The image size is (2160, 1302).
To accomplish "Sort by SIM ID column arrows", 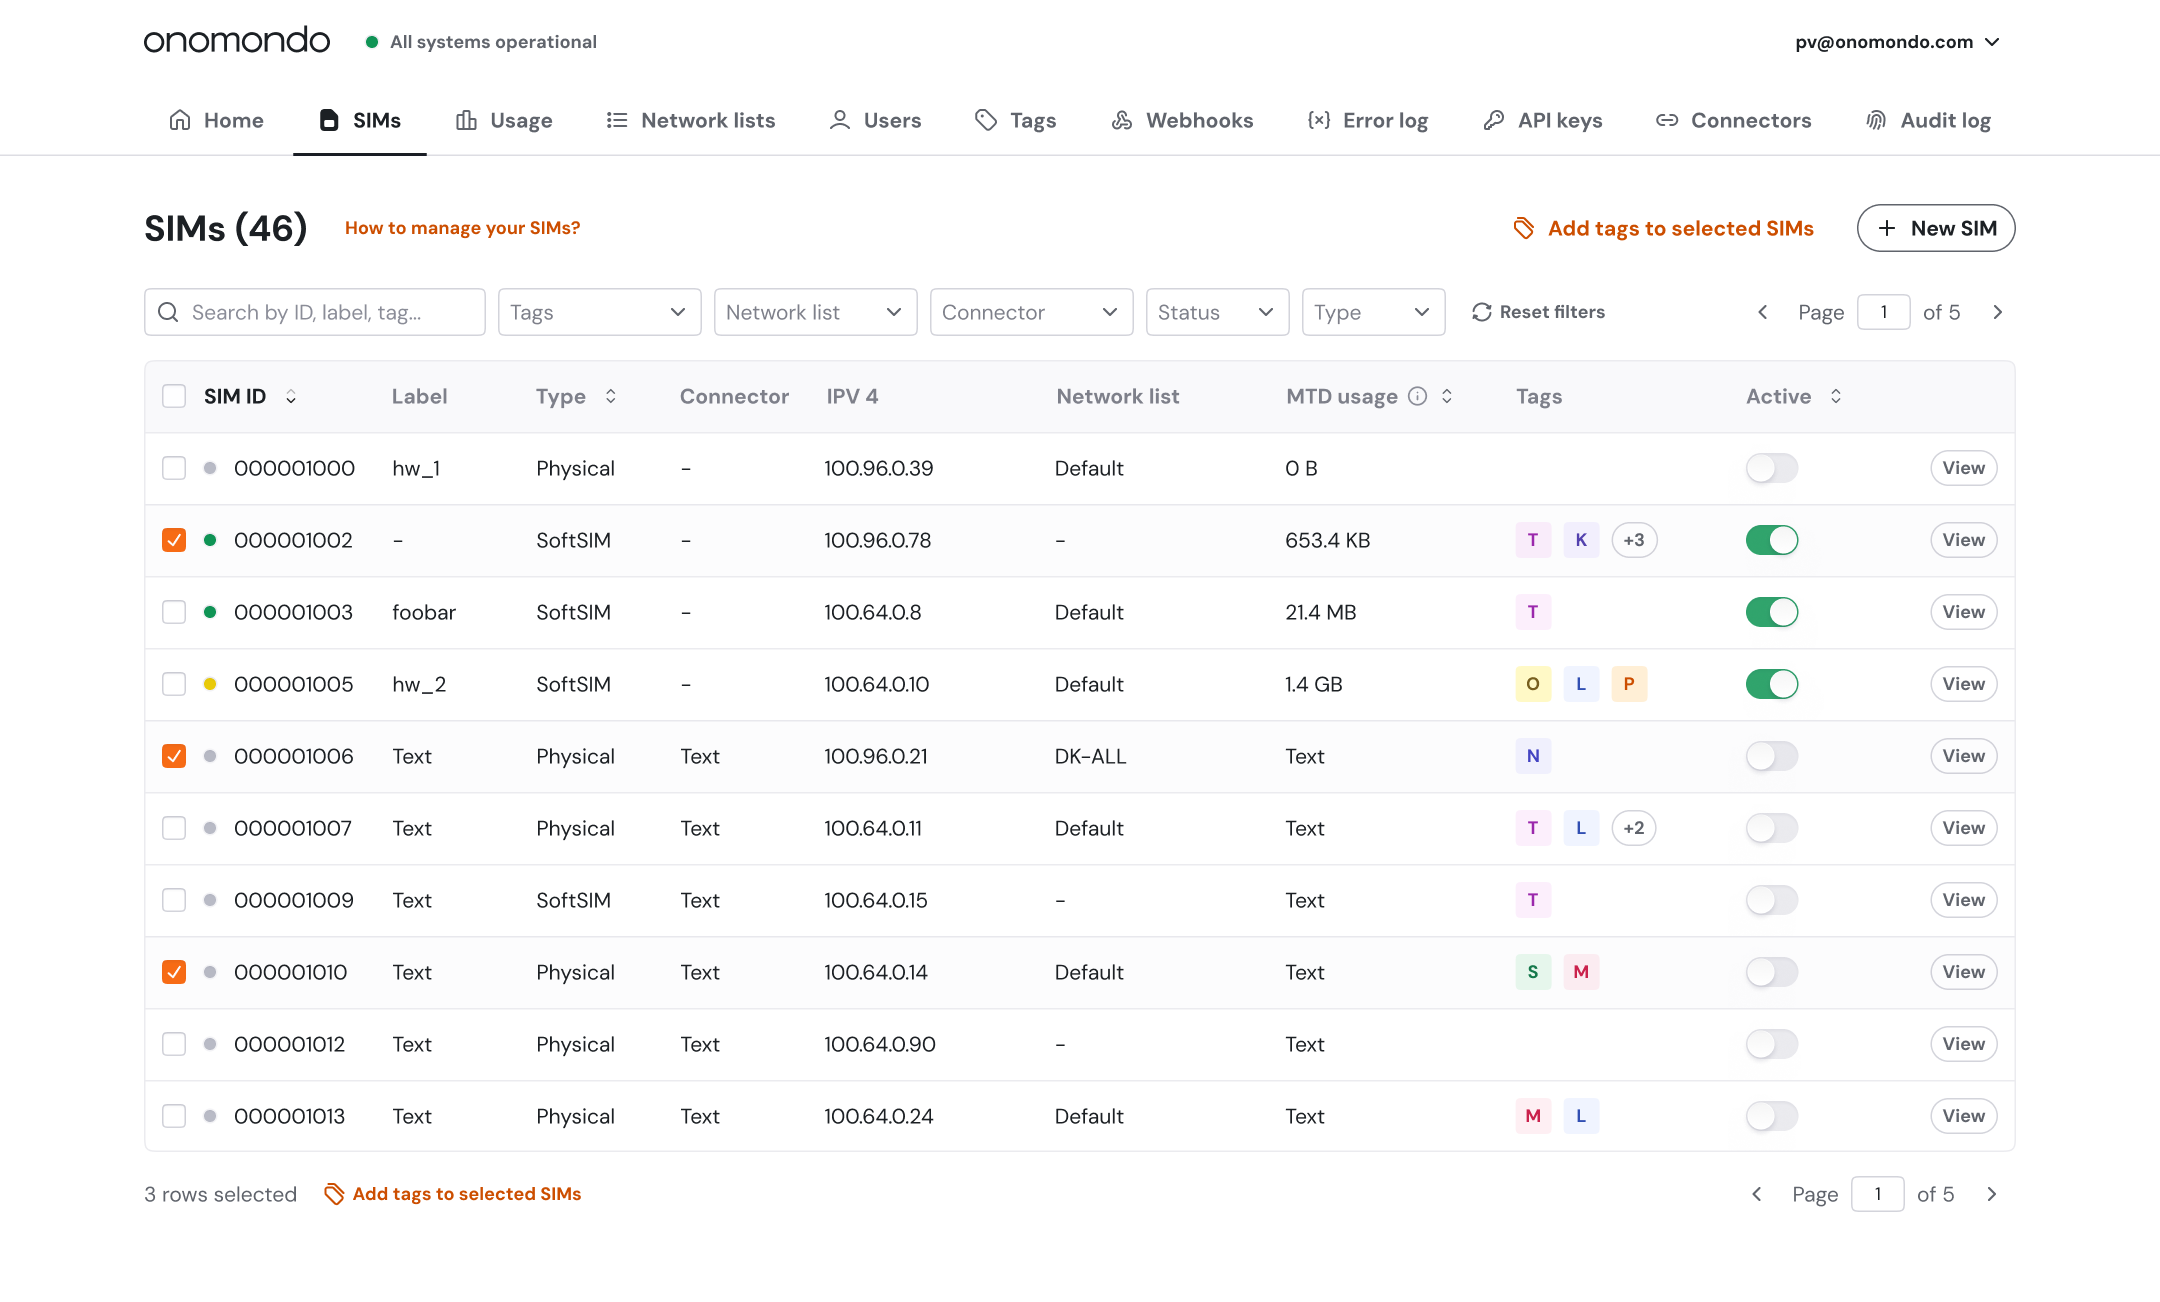I will coord(291,397).
